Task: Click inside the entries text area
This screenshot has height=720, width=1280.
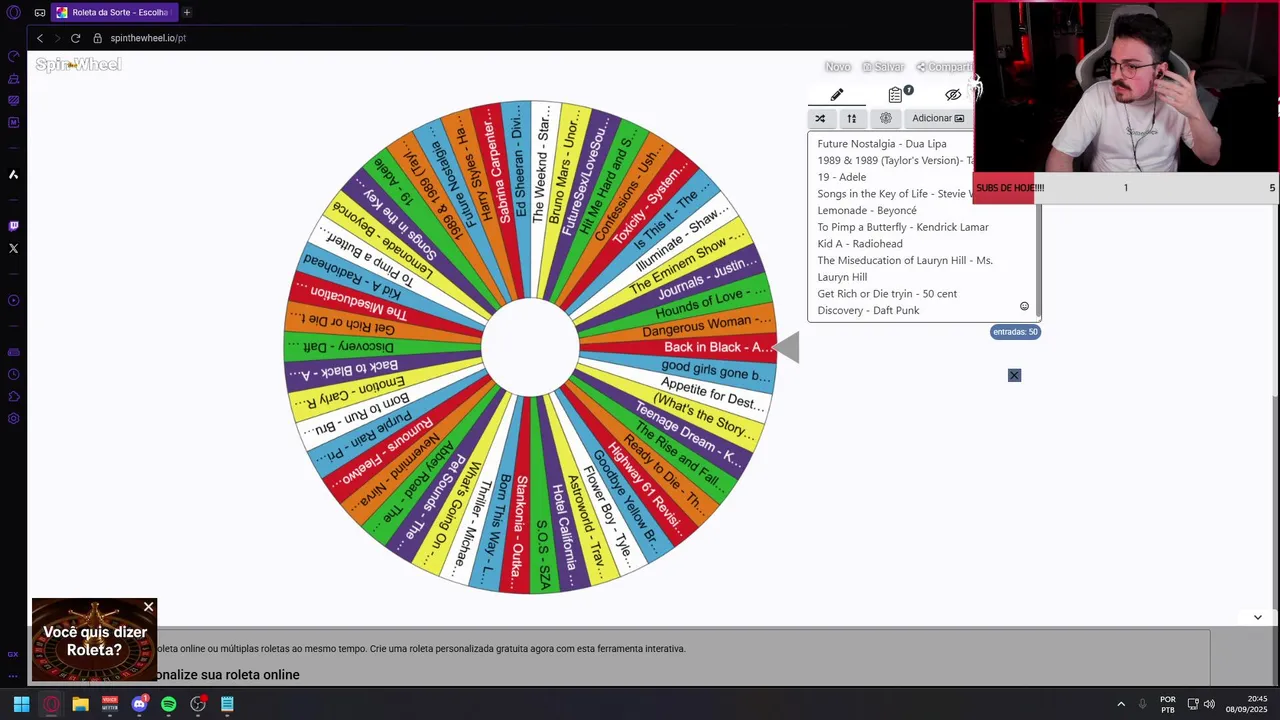Action: click(x=922, y=227)
